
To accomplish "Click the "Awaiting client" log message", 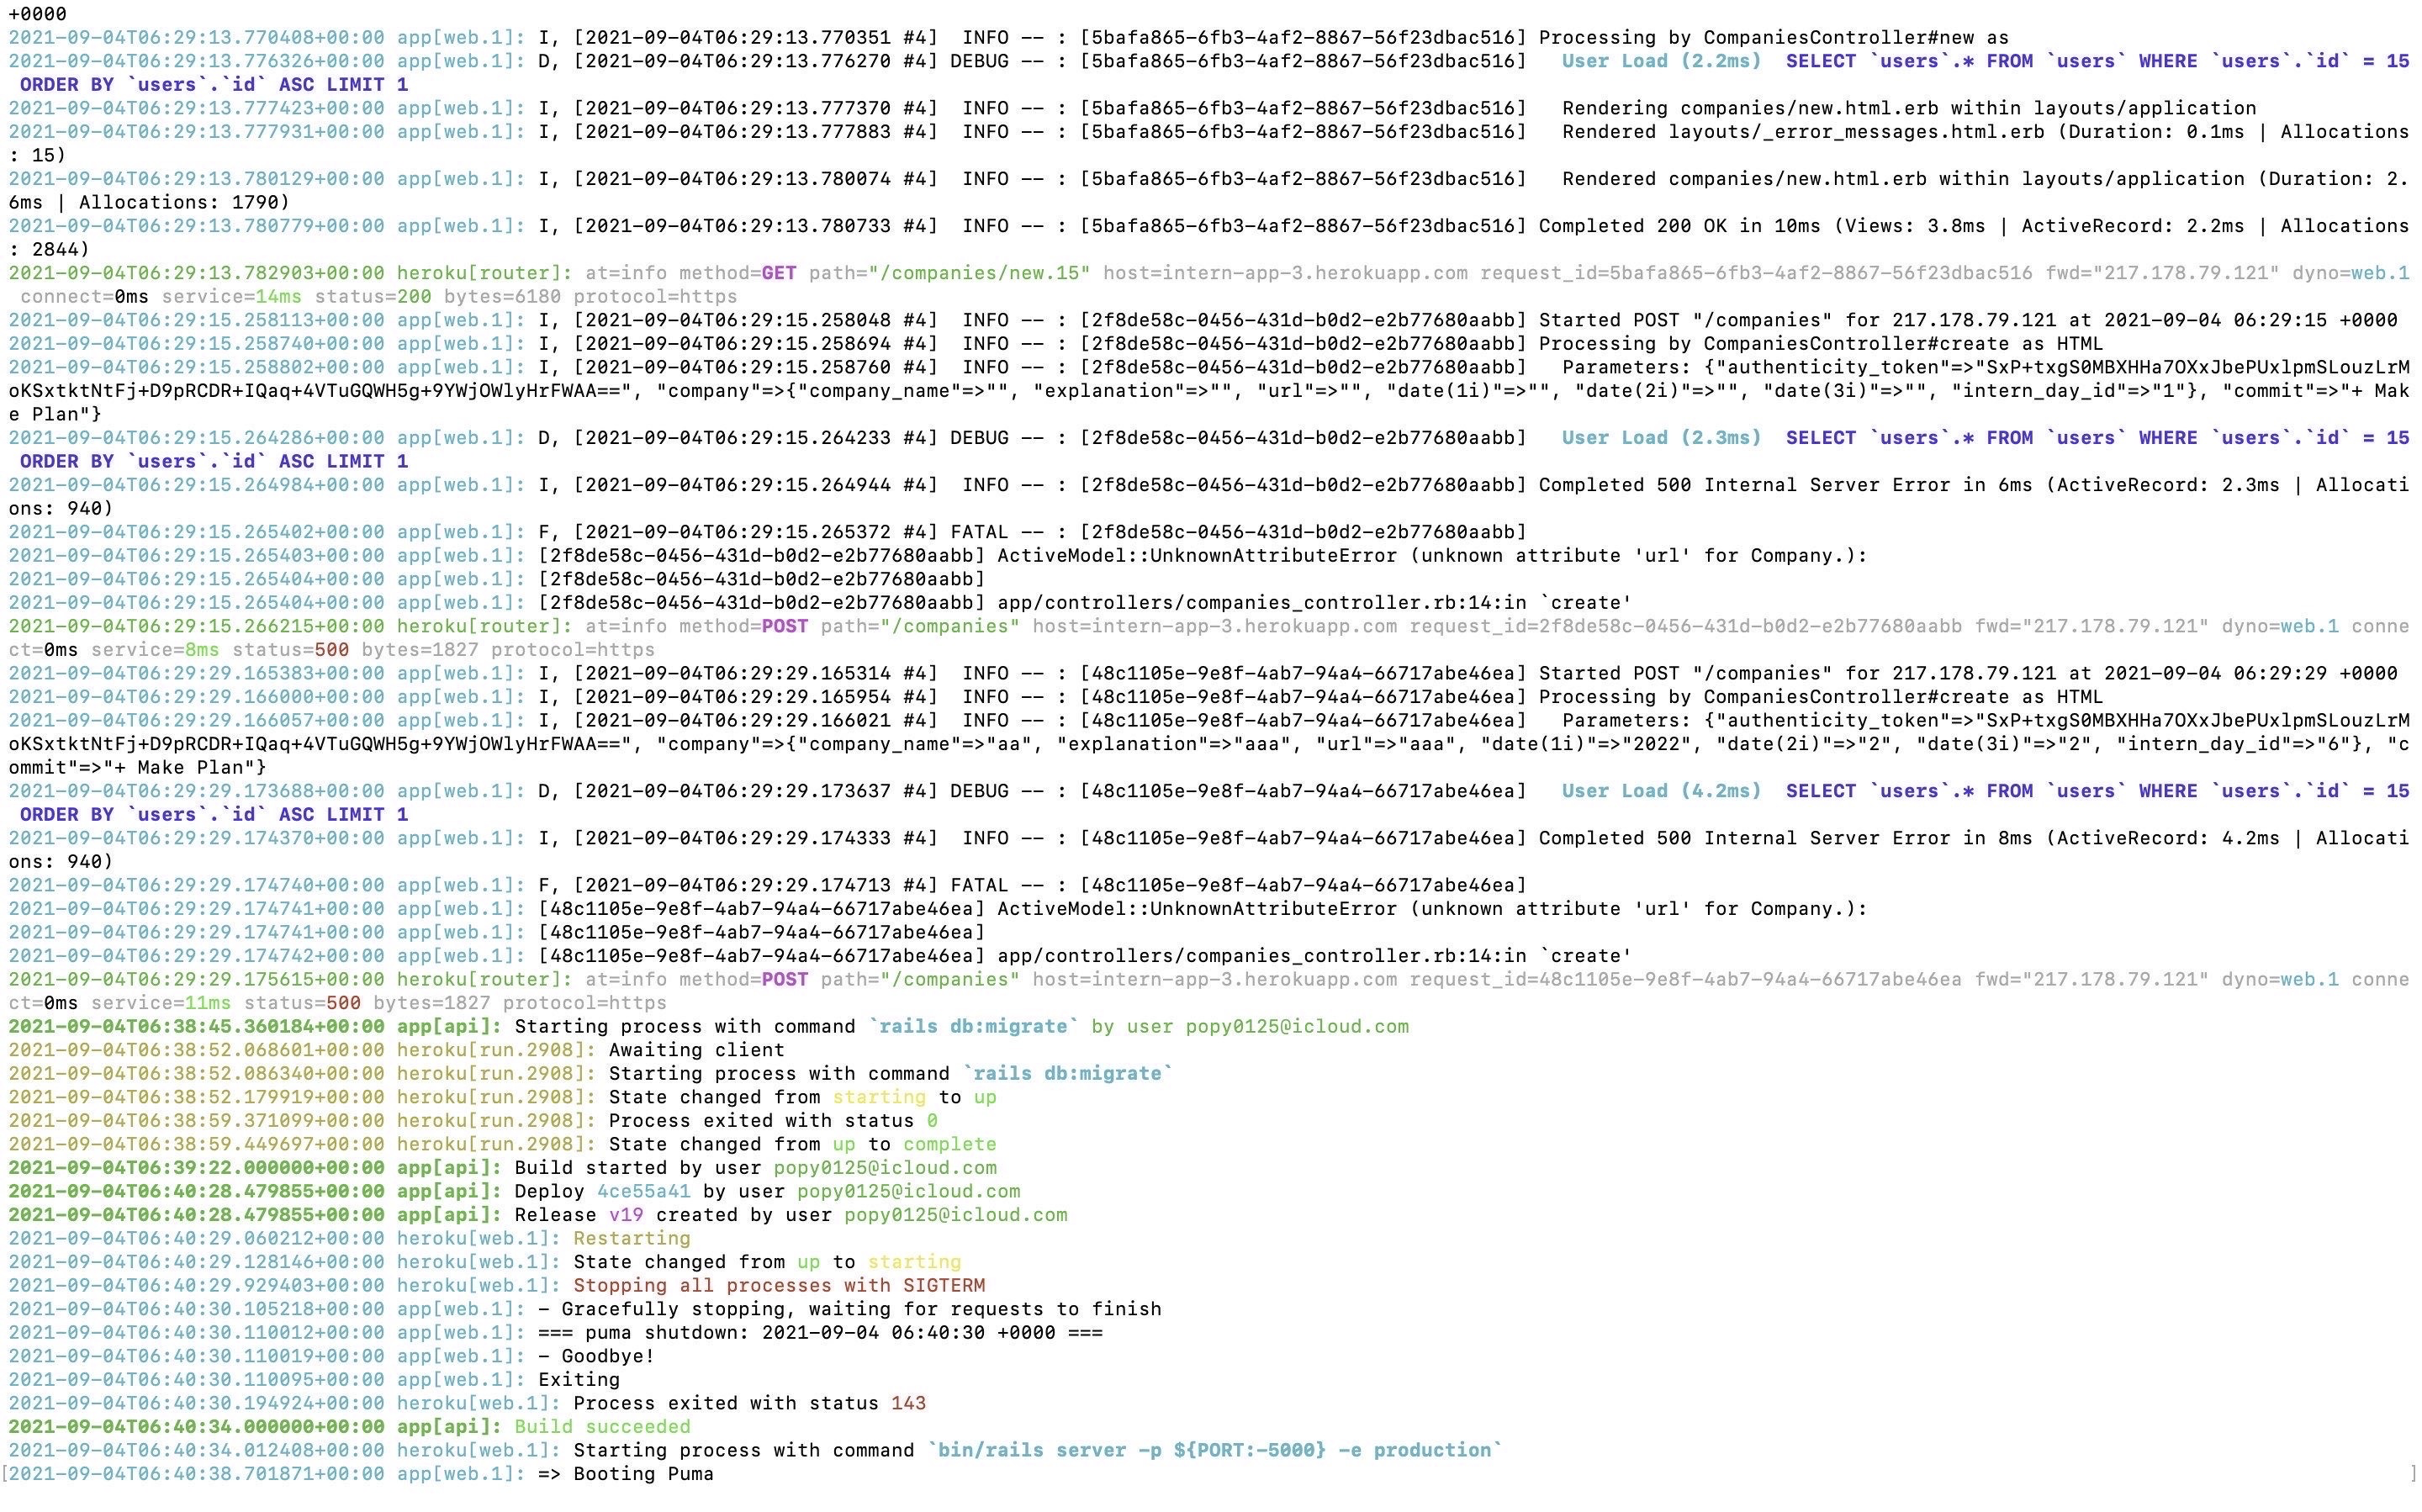I will coord(696,1050).
